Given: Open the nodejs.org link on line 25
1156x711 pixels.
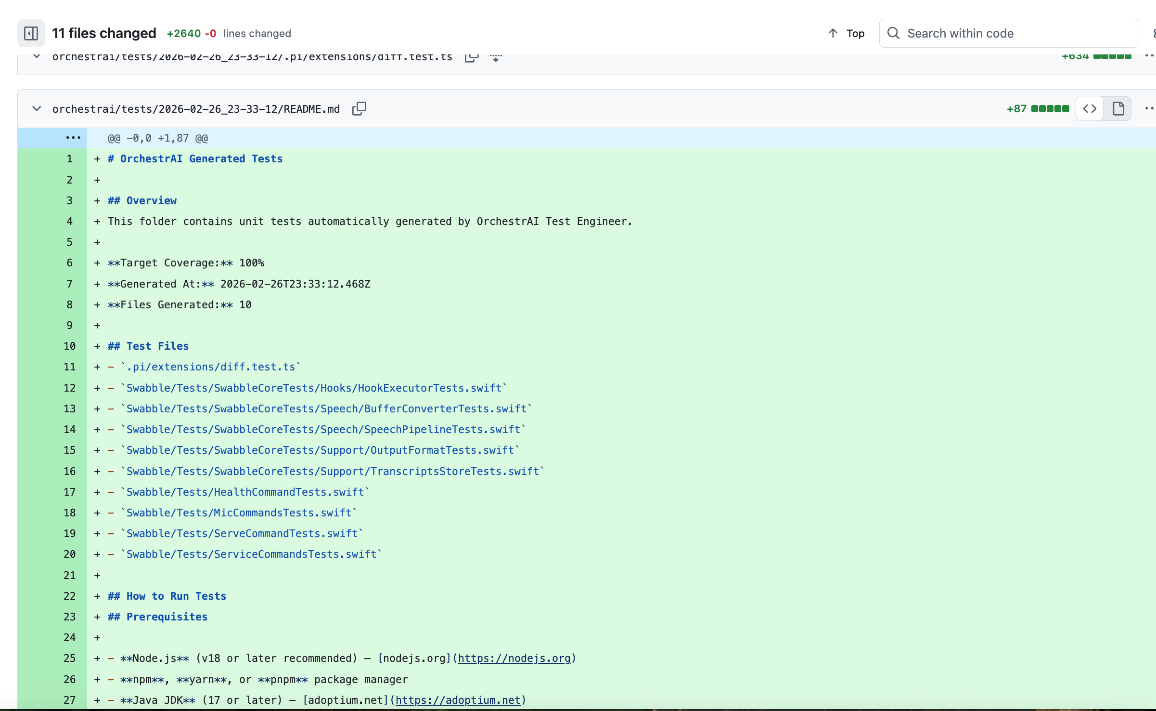Looking at the screenshot, I should point(514,658).
